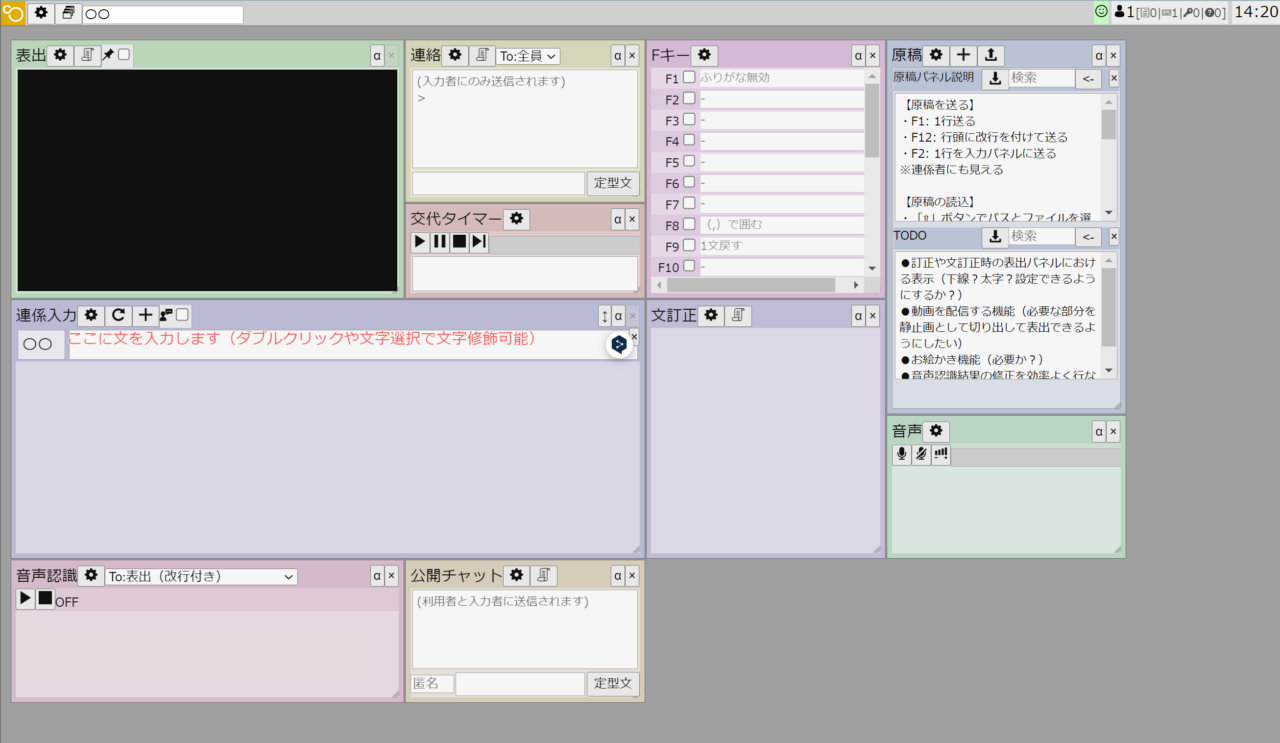This screenshot has width=1280, height=743.
Task: Open the 表出 panel log scroll icon
Action: 87,55
